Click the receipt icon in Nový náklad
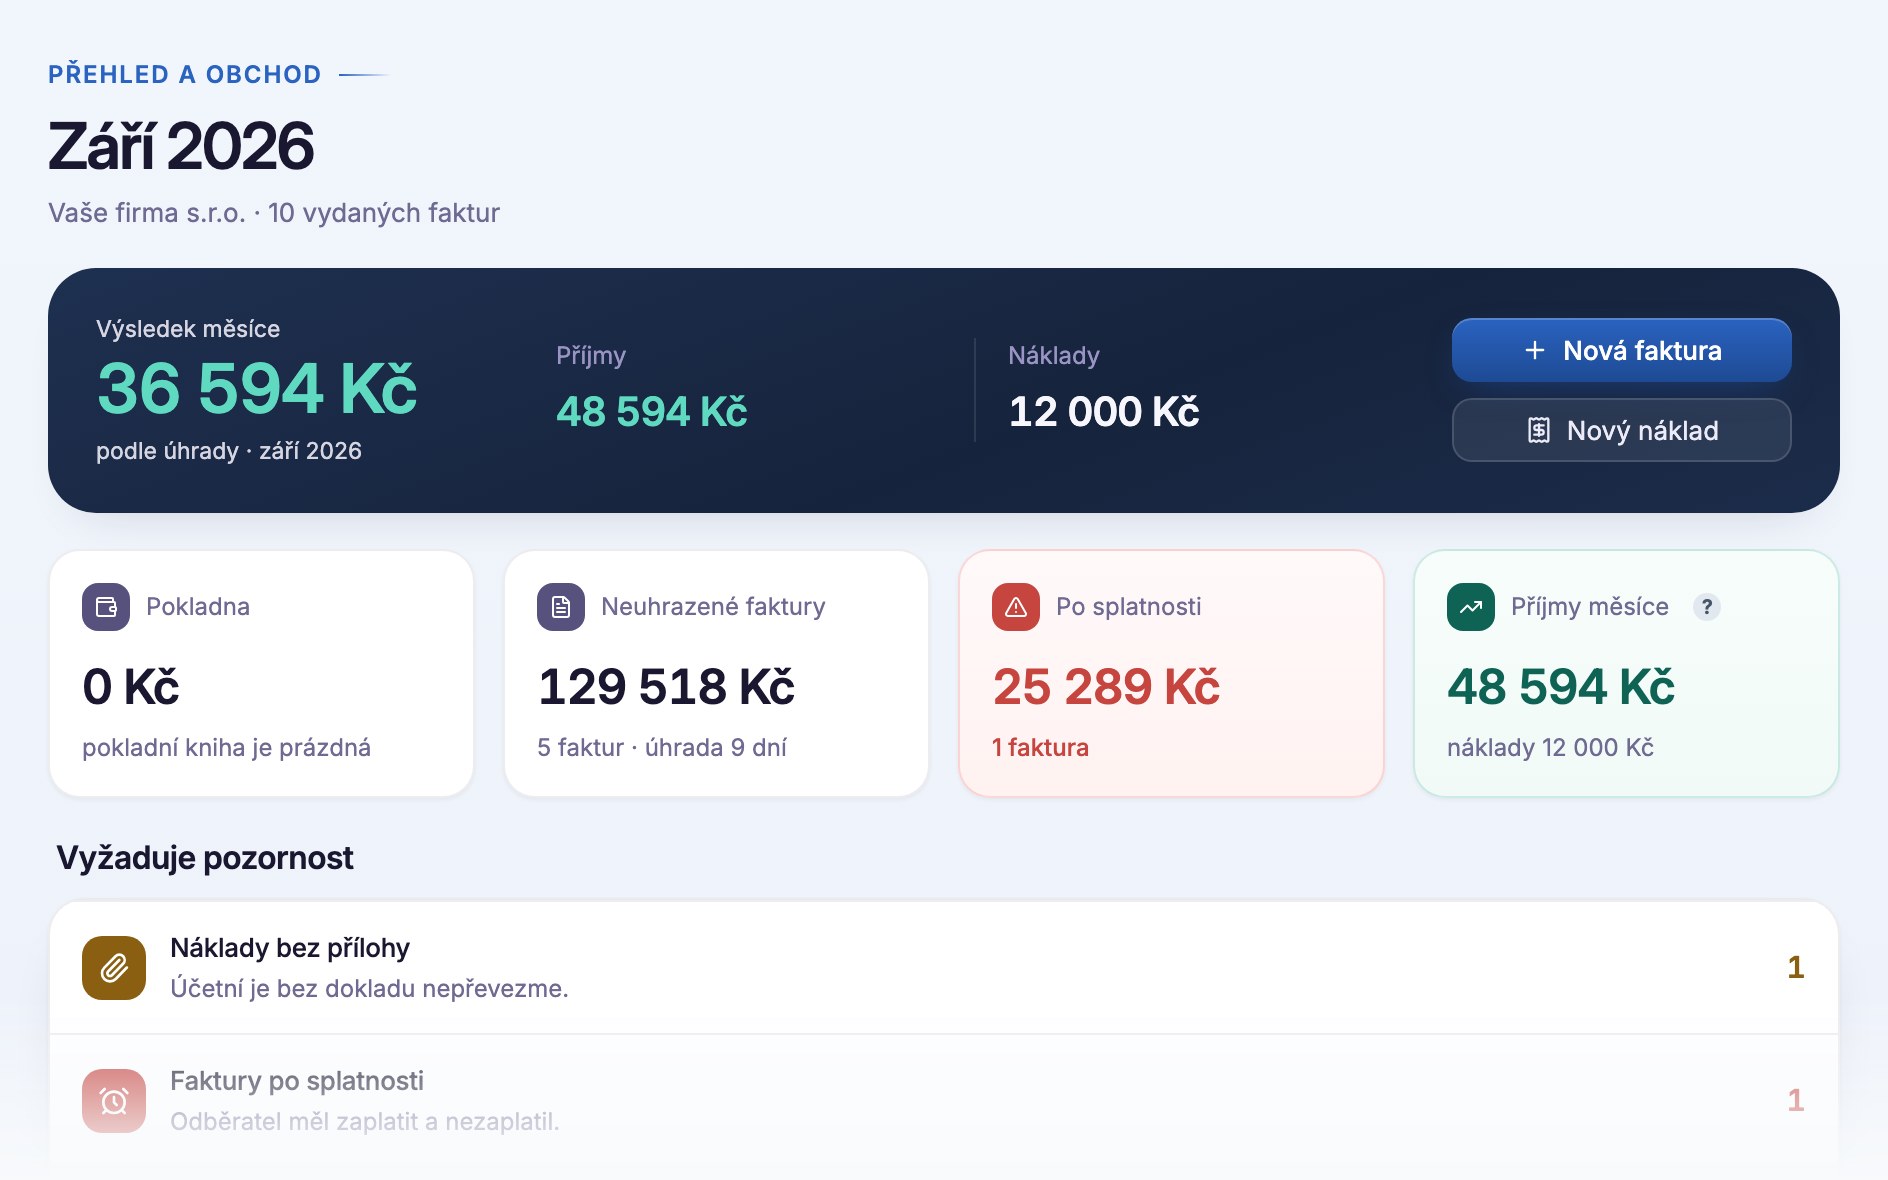The height and width of the screenshot is (1180, 1888). pos(1539,430)
